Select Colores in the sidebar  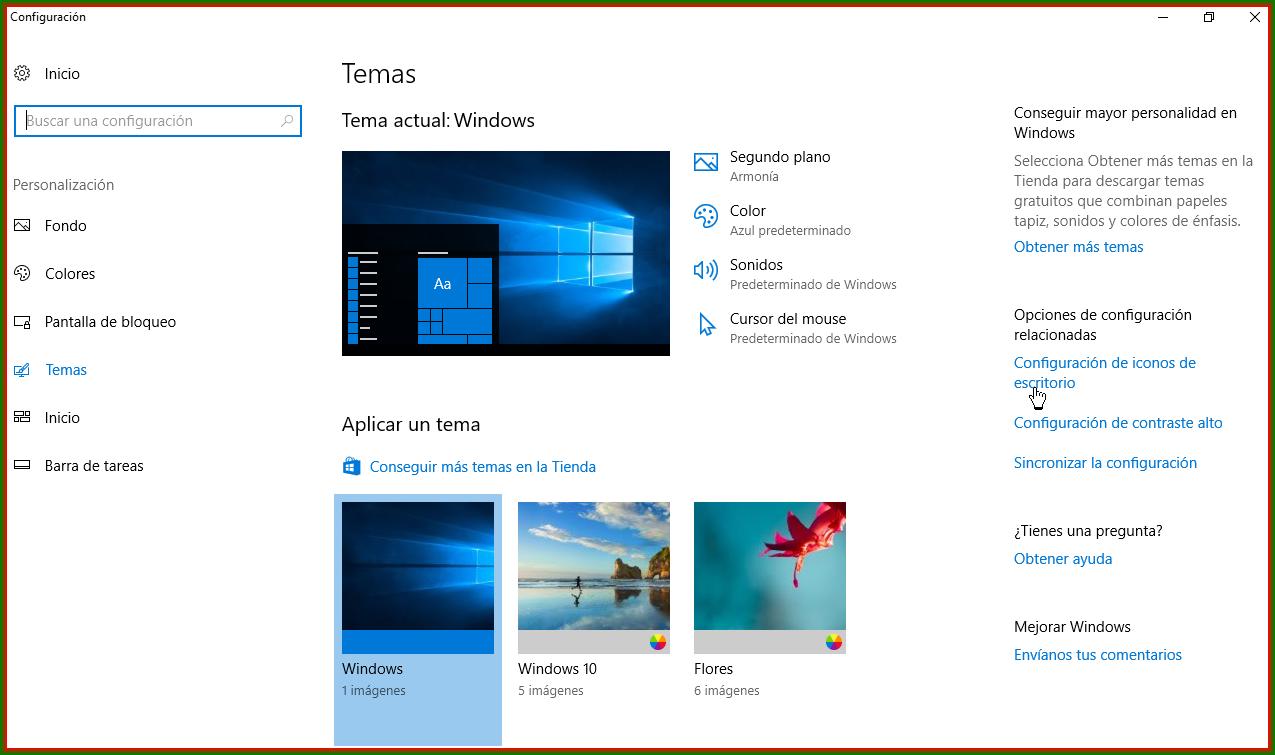(x=70, y=273)
